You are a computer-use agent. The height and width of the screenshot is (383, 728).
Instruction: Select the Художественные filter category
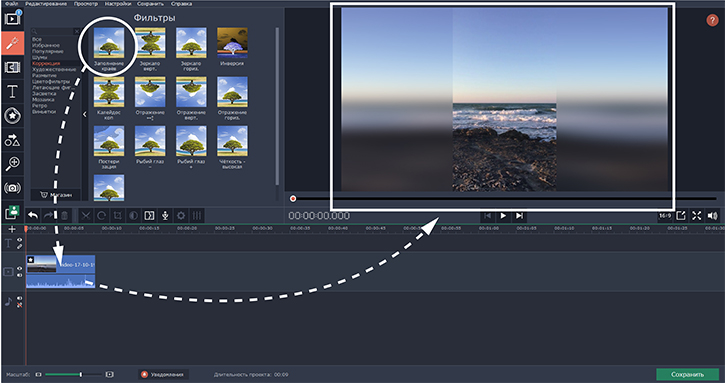pyautogui.click(x=54, y=69)
